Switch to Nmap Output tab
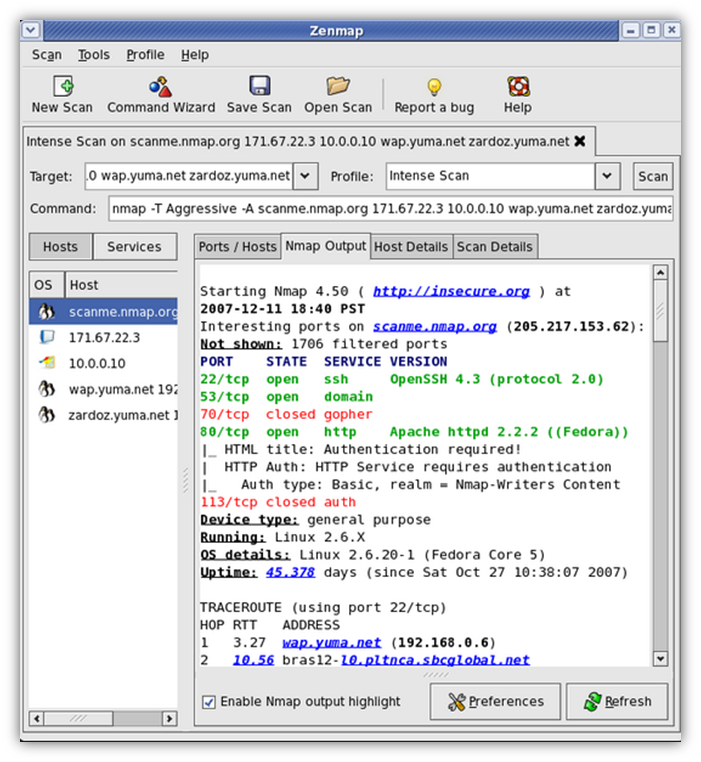The height and width of the screenshot is (762, 701). point(326,246)
